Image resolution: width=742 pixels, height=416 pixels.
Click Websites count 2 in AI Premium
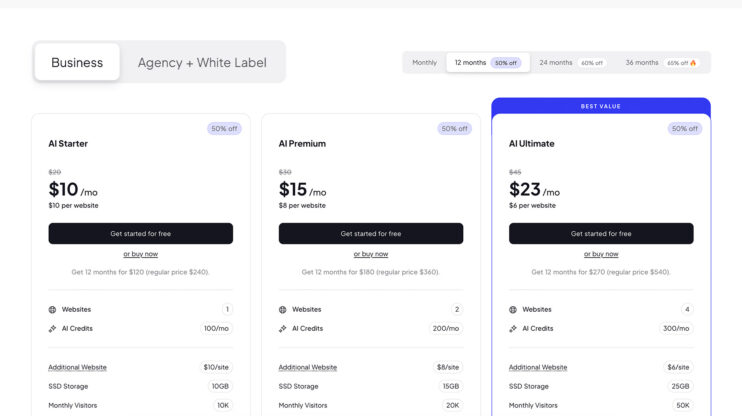[457, 310]
